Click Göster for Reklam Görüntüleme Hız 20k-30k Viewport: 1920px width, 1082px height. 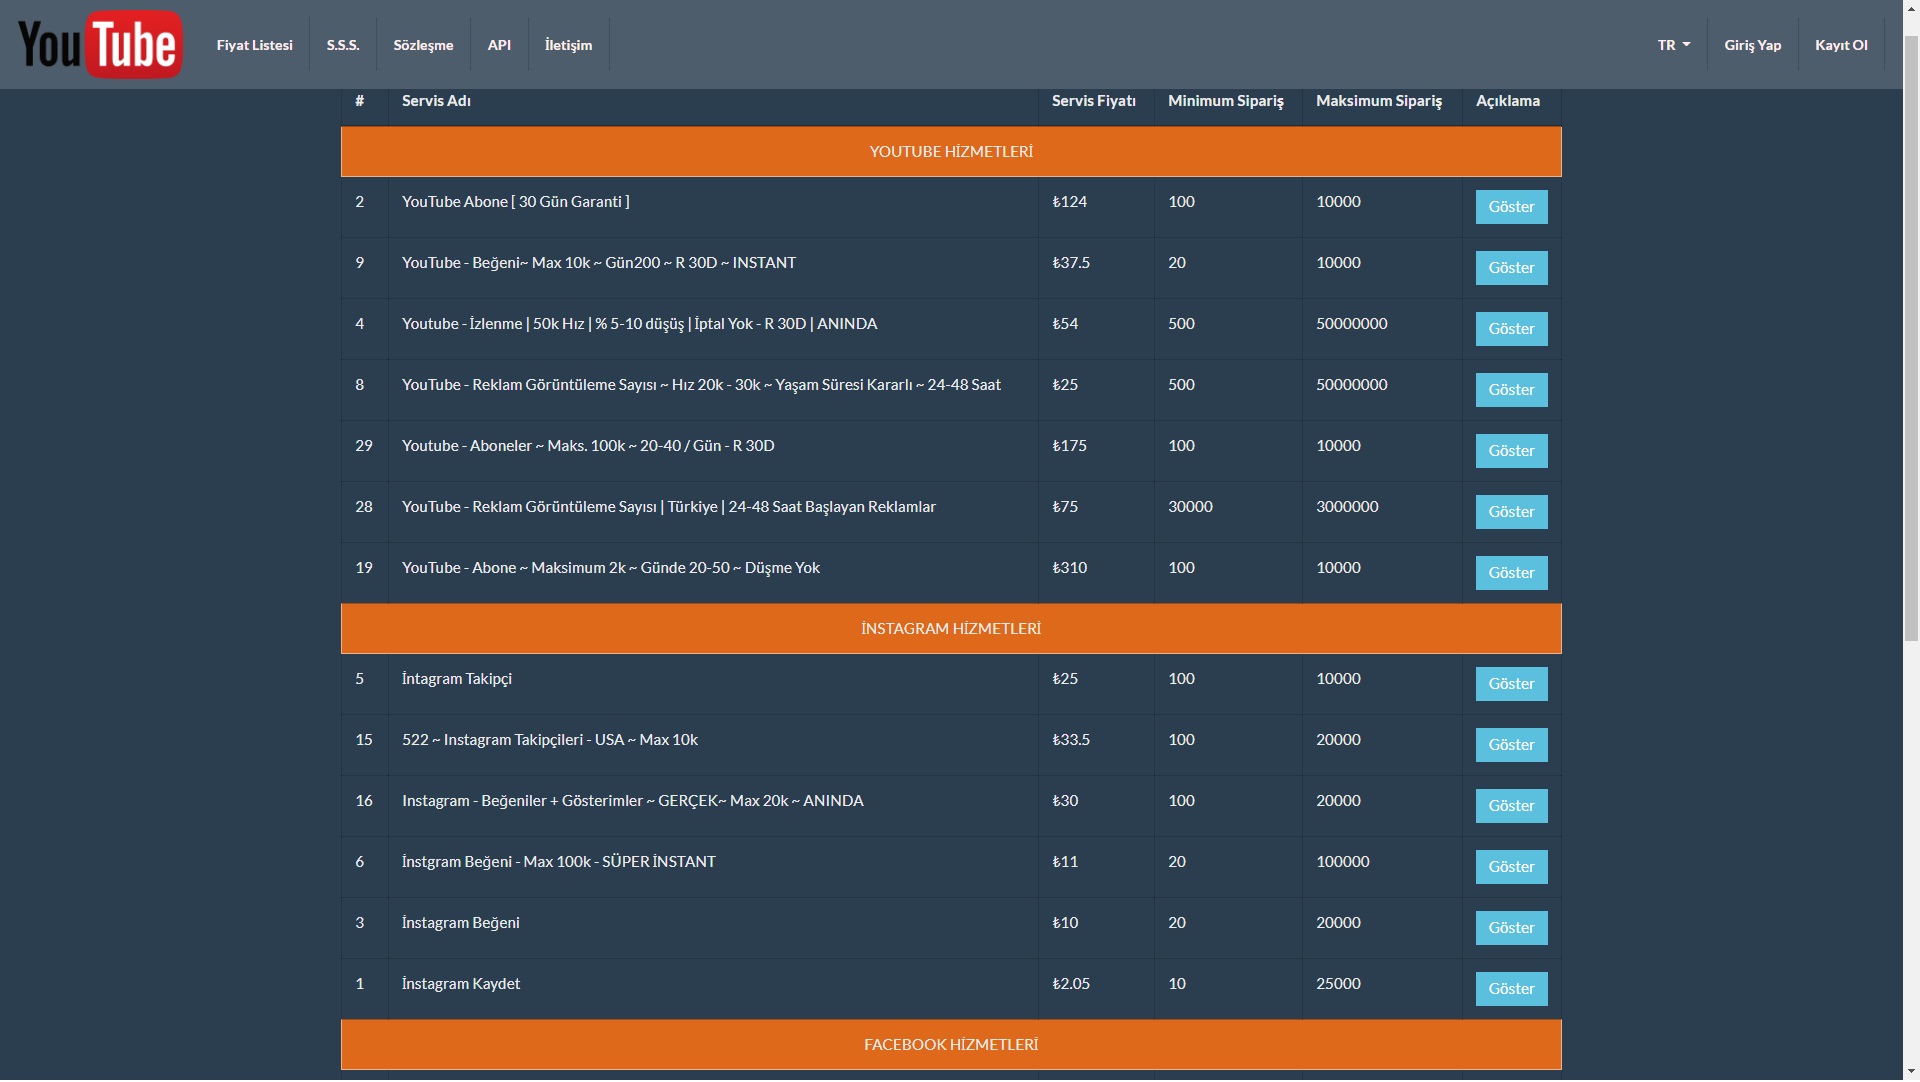tap(1511, 390)
